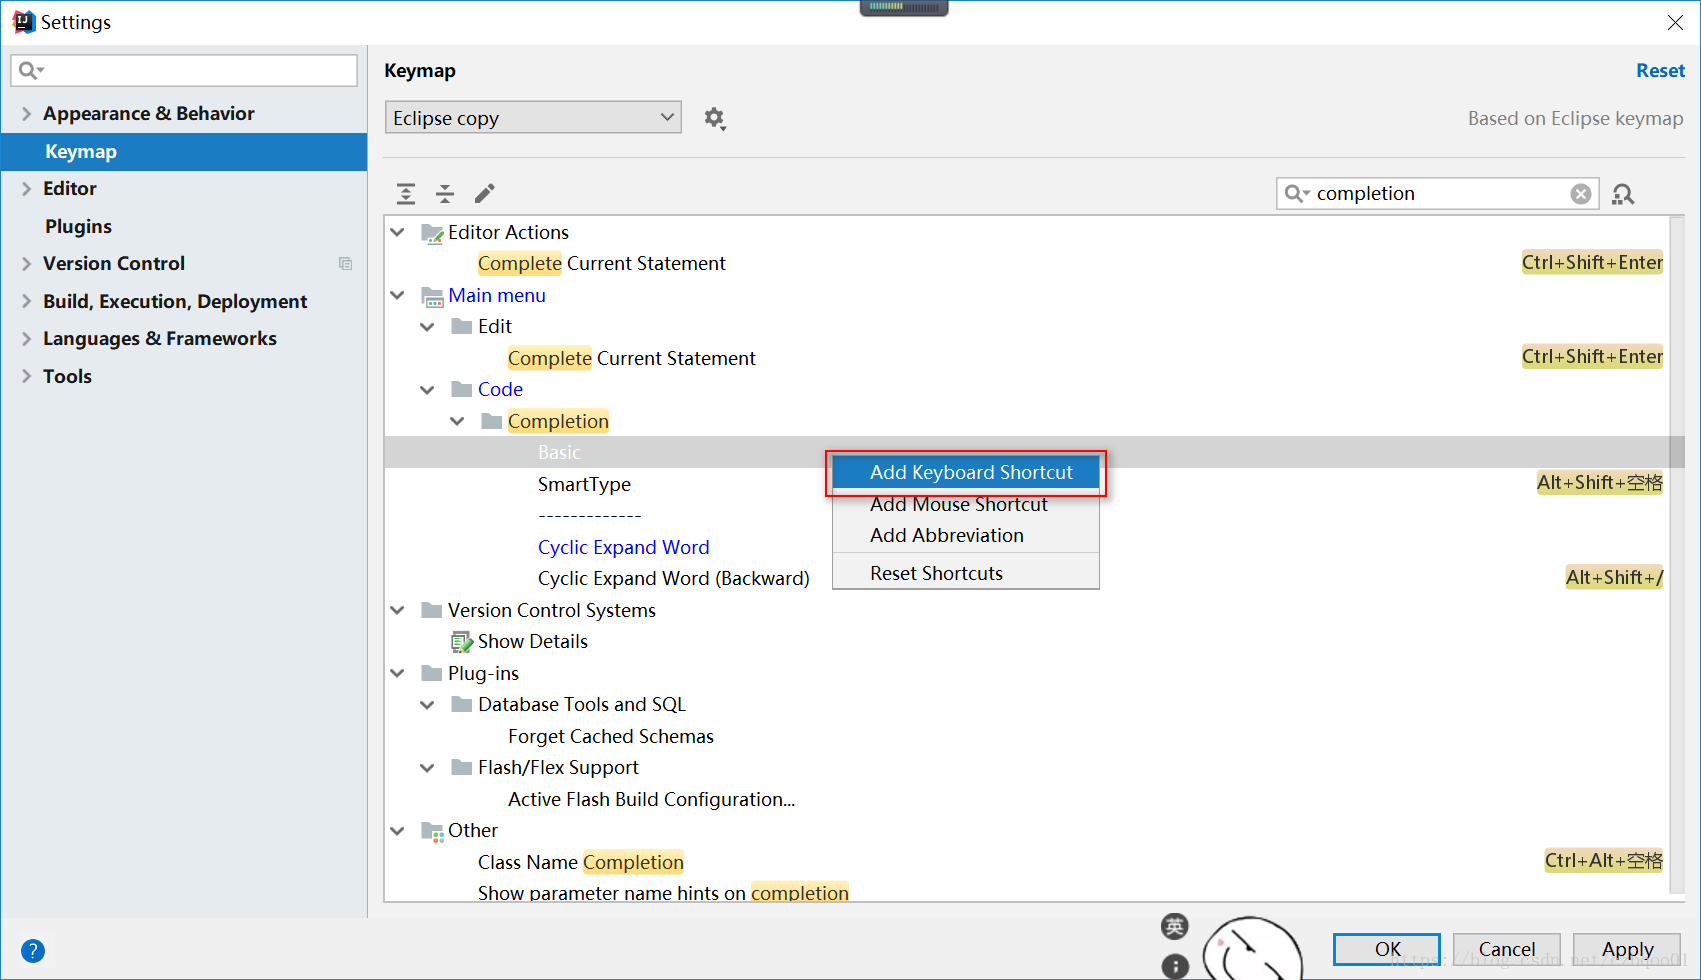Screen dimensions: 1701x980
Task: Close the Settings dialog
Action: pyautogui.click(x=1675, y=22)
